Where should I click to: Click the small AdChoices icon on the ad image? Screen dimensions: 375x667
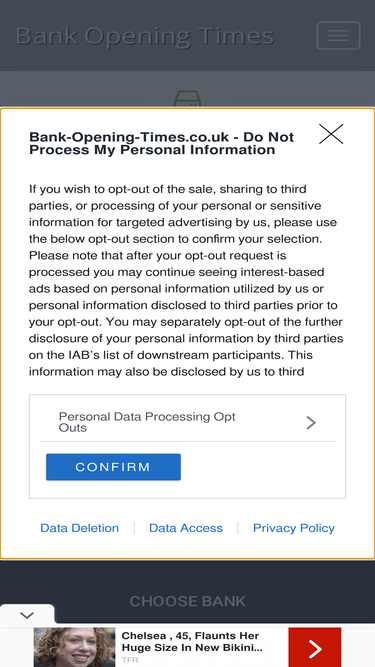pyautogui.click(x=38, y=631)
